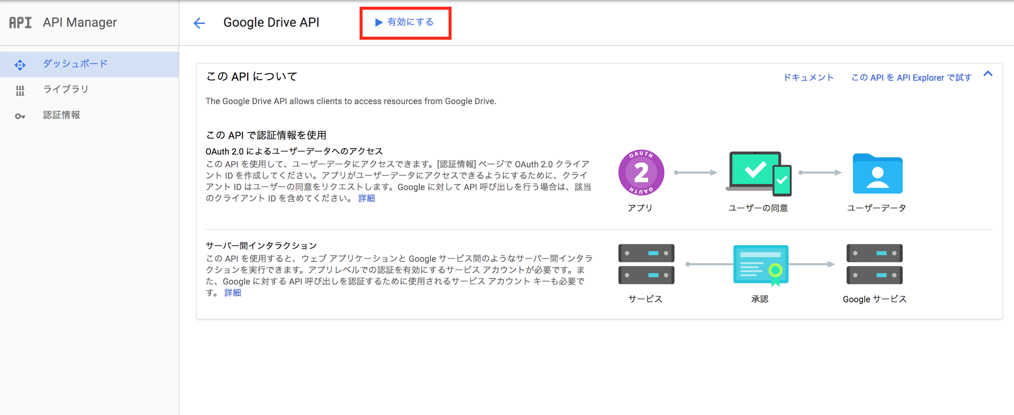Click the purple OAuth 2 app icon

click(x=640, y=173)
